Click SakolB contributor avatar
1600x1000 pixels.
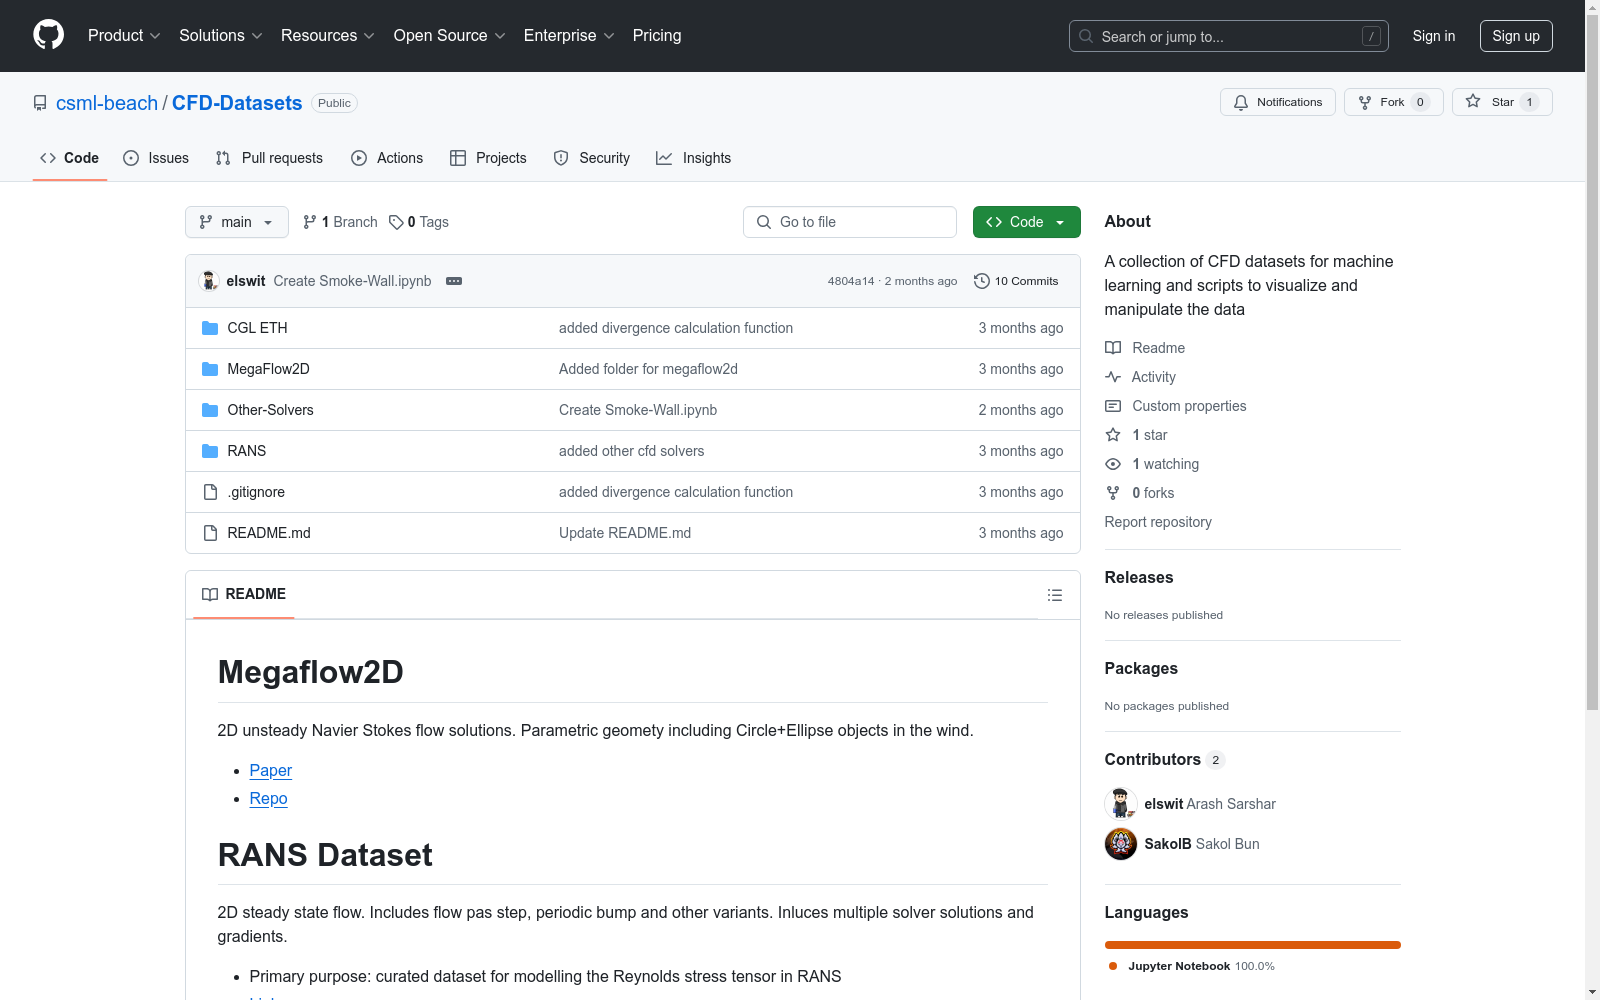click(x=1121, y=844)
